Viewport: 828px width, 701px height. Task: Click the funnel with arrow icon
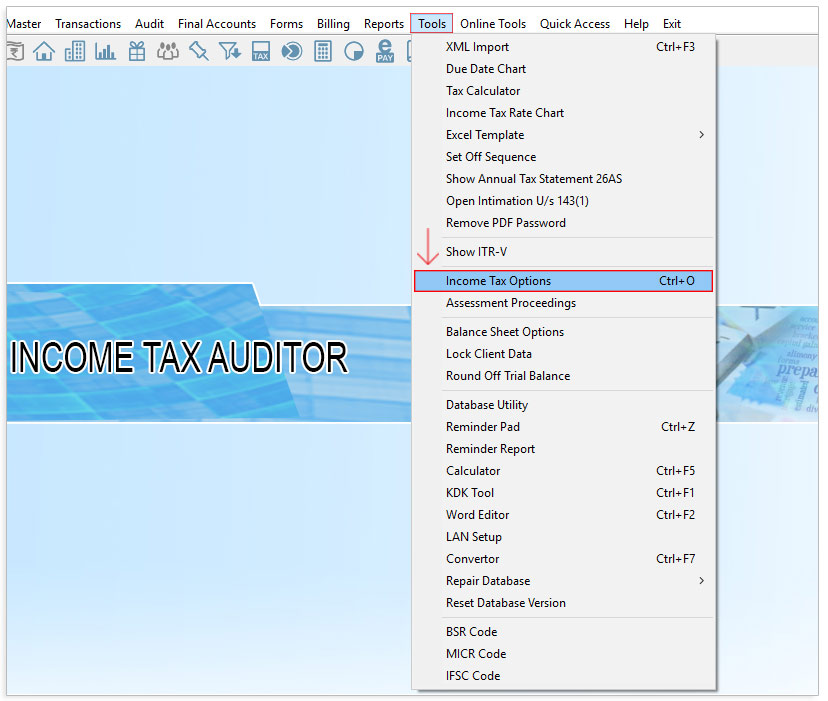pyautogui.click(x=230, y=51)
